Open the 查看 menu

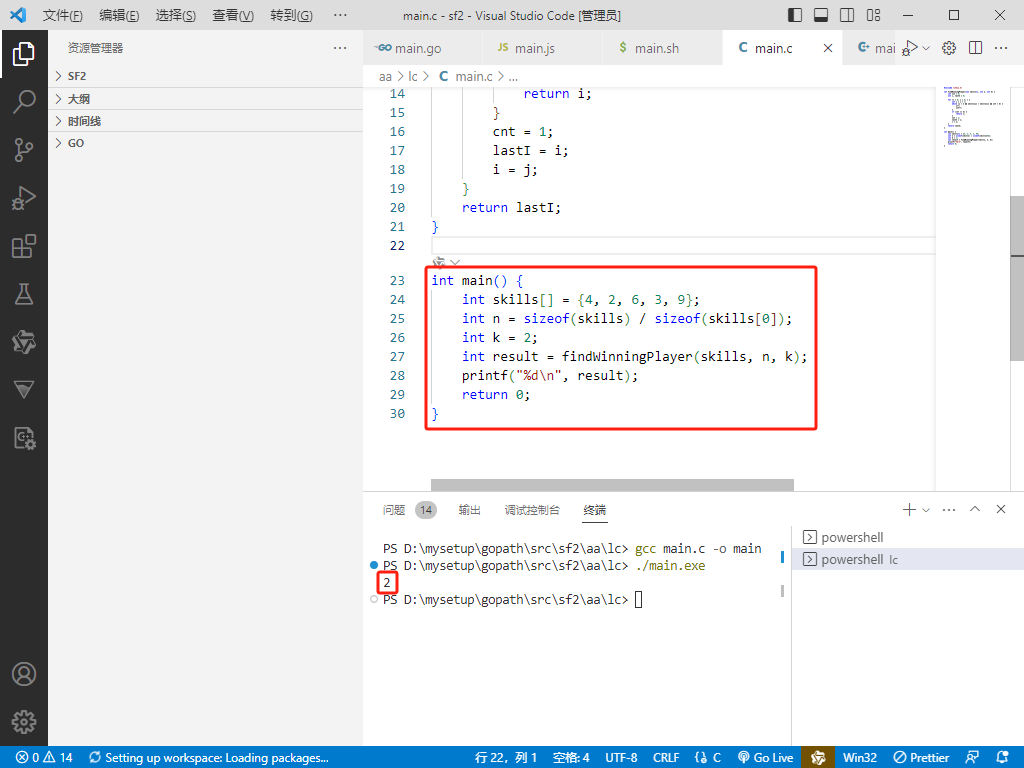click(232, 15)
